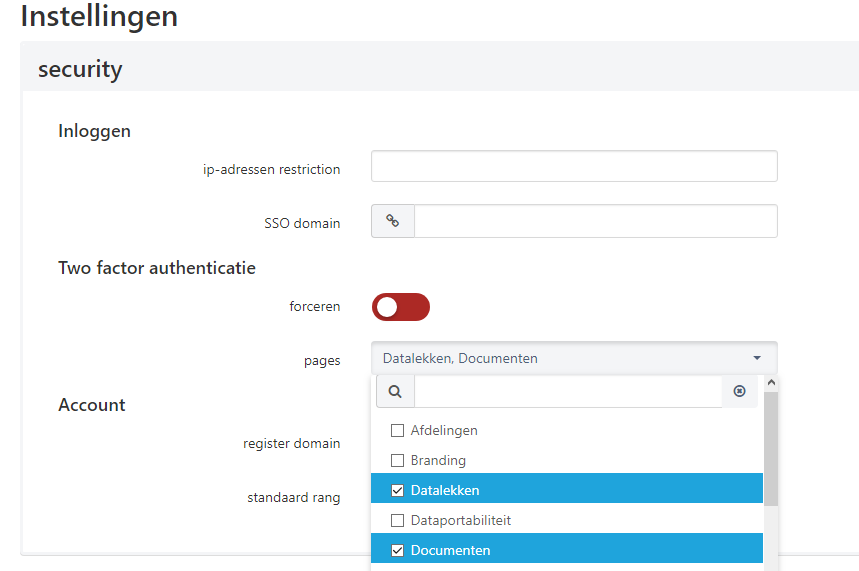
Task: Click the Instellingen page heading
Action: [x=99, y=17]
